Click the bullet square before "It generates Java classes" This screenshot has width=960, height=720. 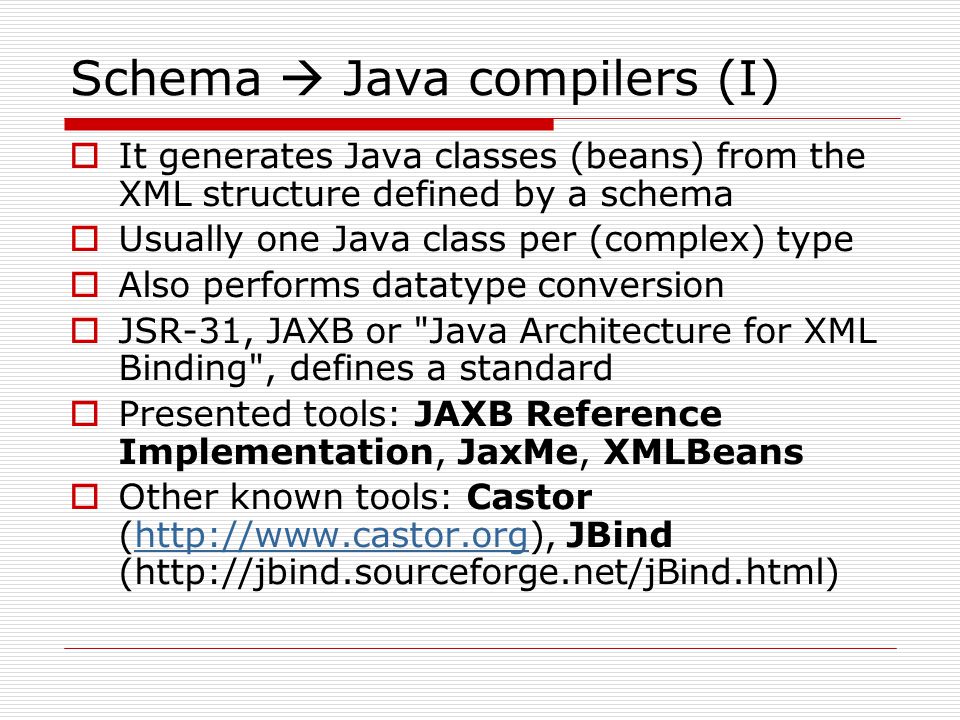tap(84, 156)
